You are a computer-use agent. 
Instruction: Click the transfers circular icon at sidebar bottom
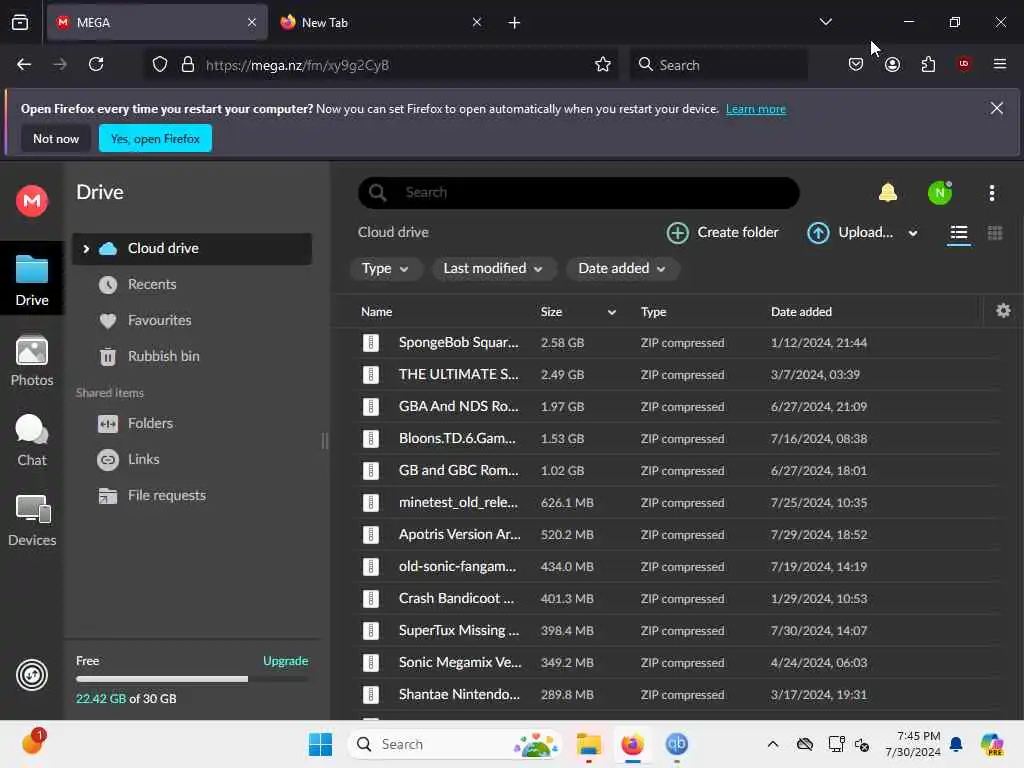(x=32, y=675)
